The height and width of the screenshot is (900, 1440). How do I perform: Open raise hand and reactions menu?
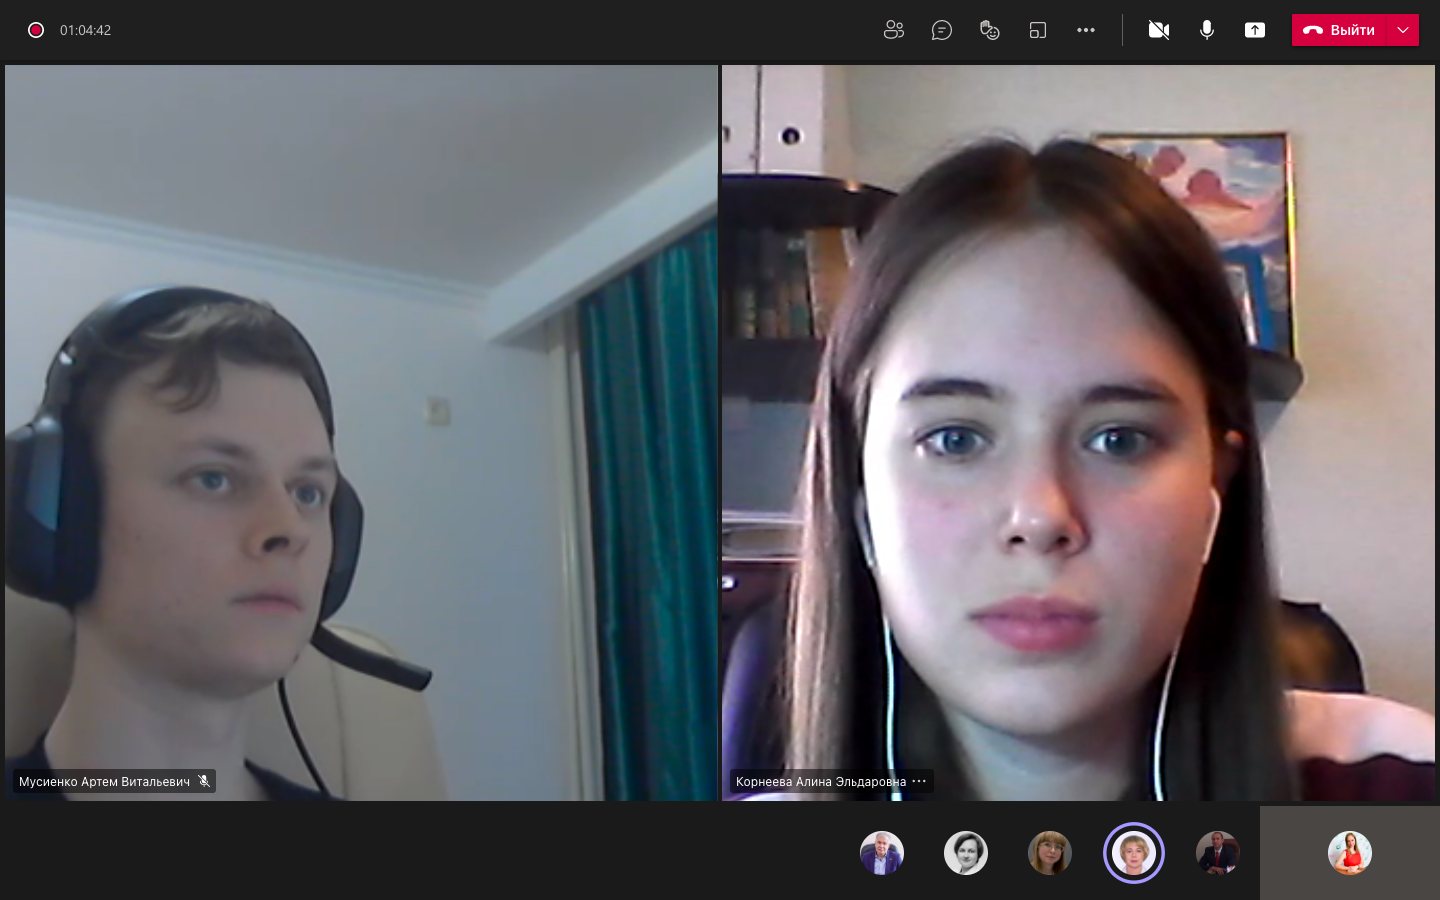pyautogui.click(x=990, y=30)
